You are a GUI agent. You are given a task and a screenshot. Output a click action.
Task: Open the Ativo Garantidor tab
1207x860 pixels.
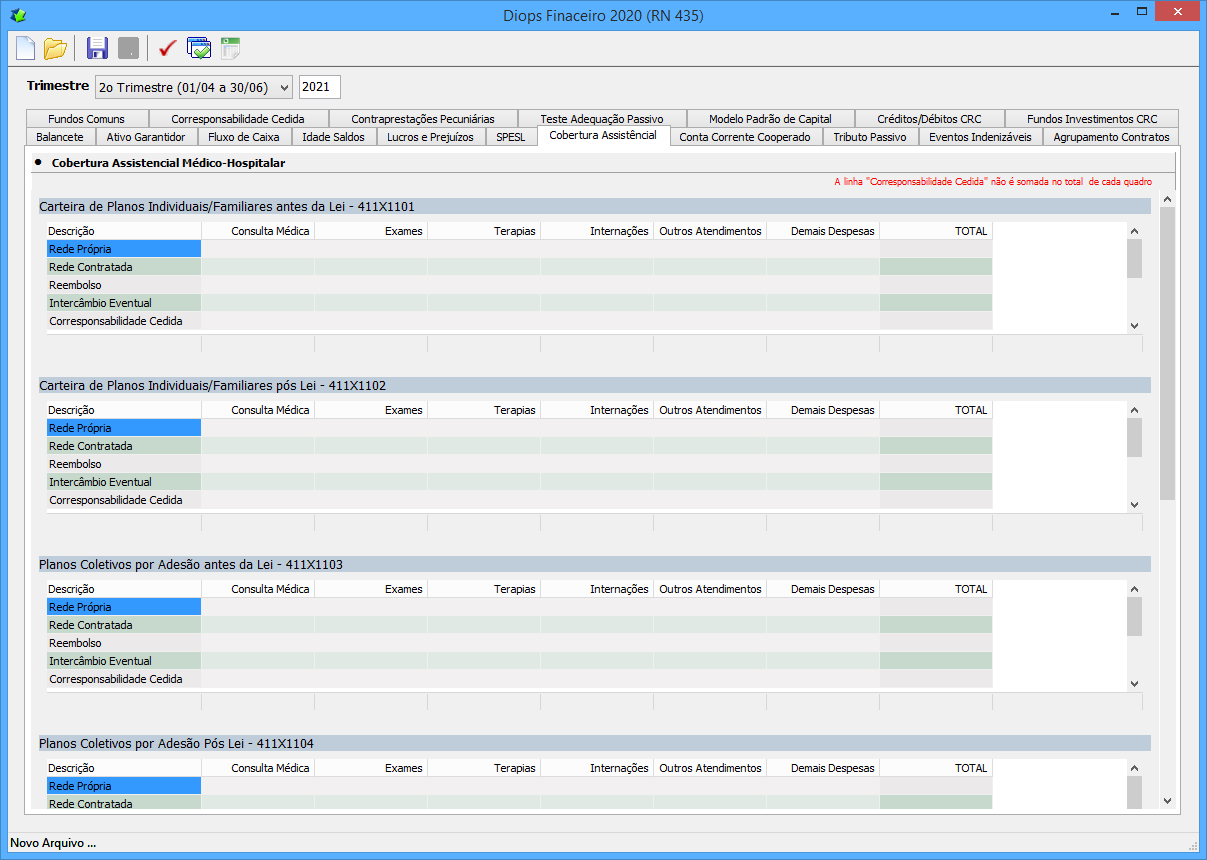(x=146, y=137)
